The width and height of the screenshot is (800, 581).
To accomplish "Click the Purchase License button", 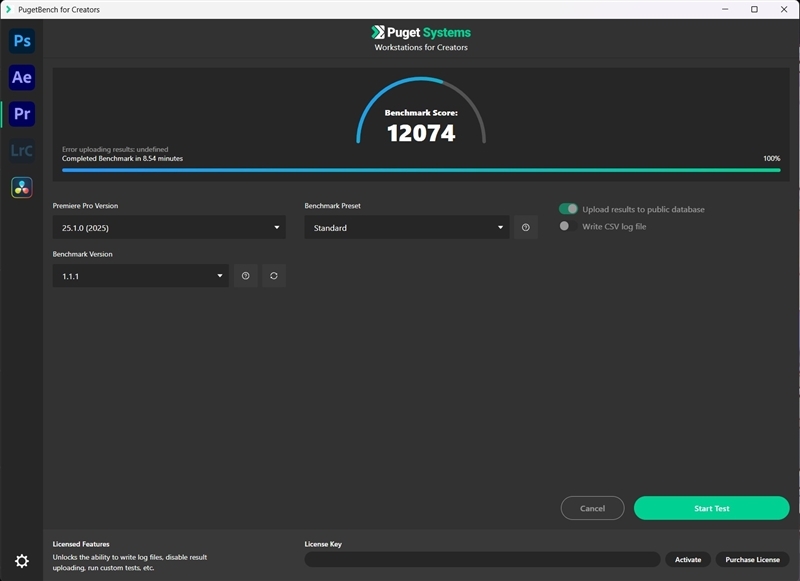I will coord(753,559).
